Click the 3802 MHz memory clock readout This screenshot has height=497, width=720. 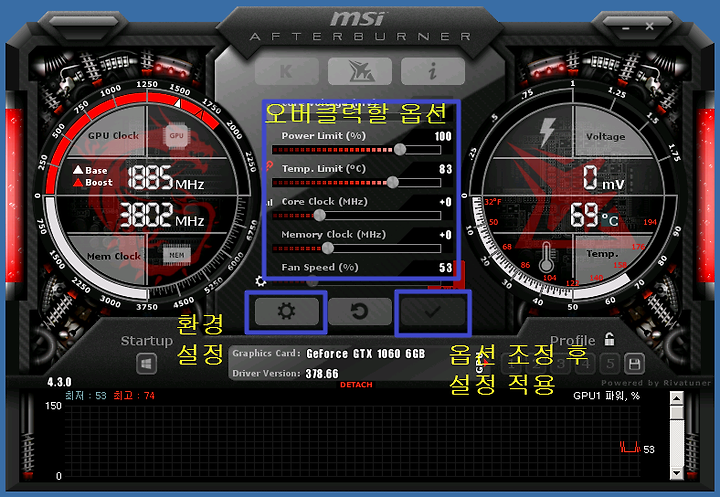coord(162,215)
